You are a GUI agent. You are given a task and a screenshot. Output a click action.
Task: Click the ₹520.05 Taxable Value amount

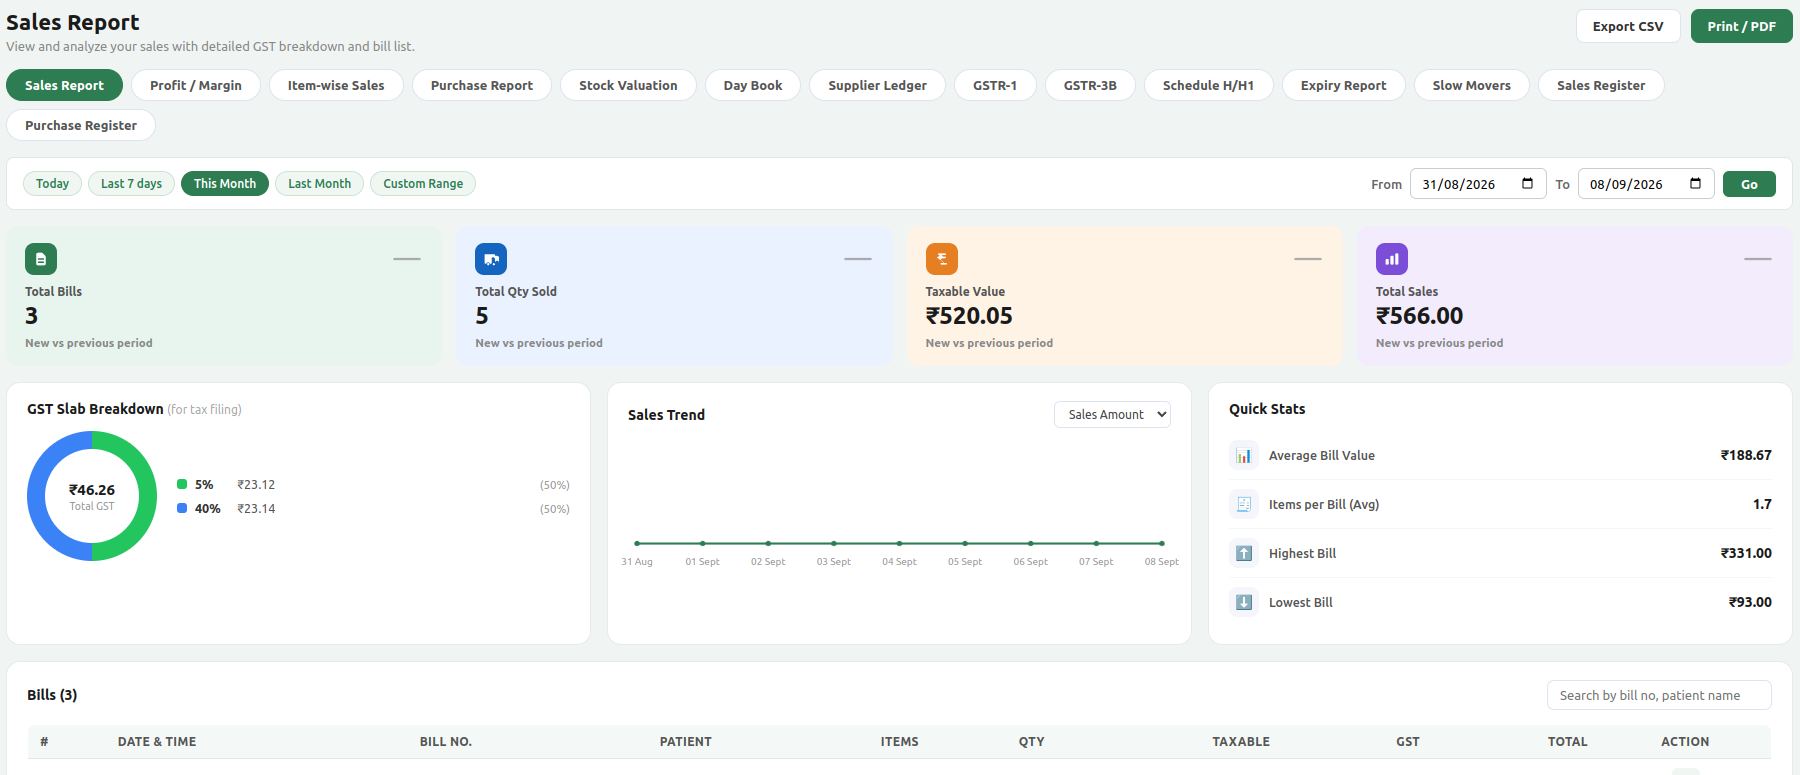point(969,316)
